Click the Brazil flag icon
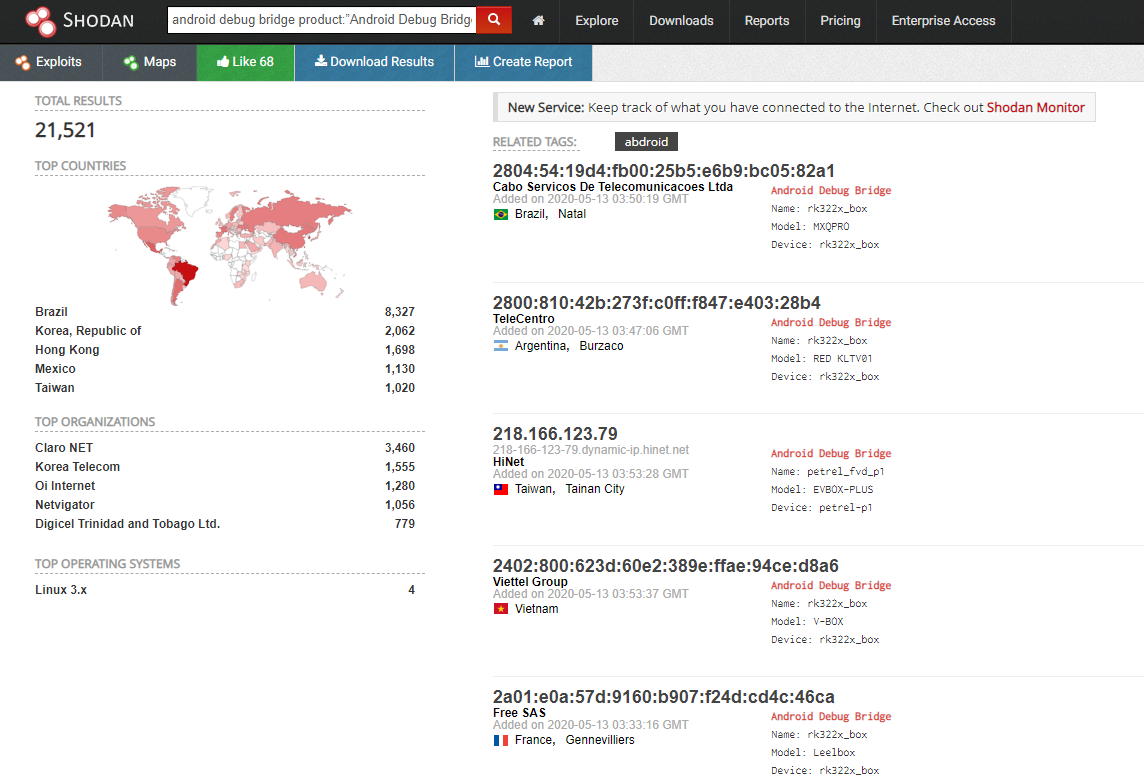This screenshot has width=1144, height=782. [501, 214]
